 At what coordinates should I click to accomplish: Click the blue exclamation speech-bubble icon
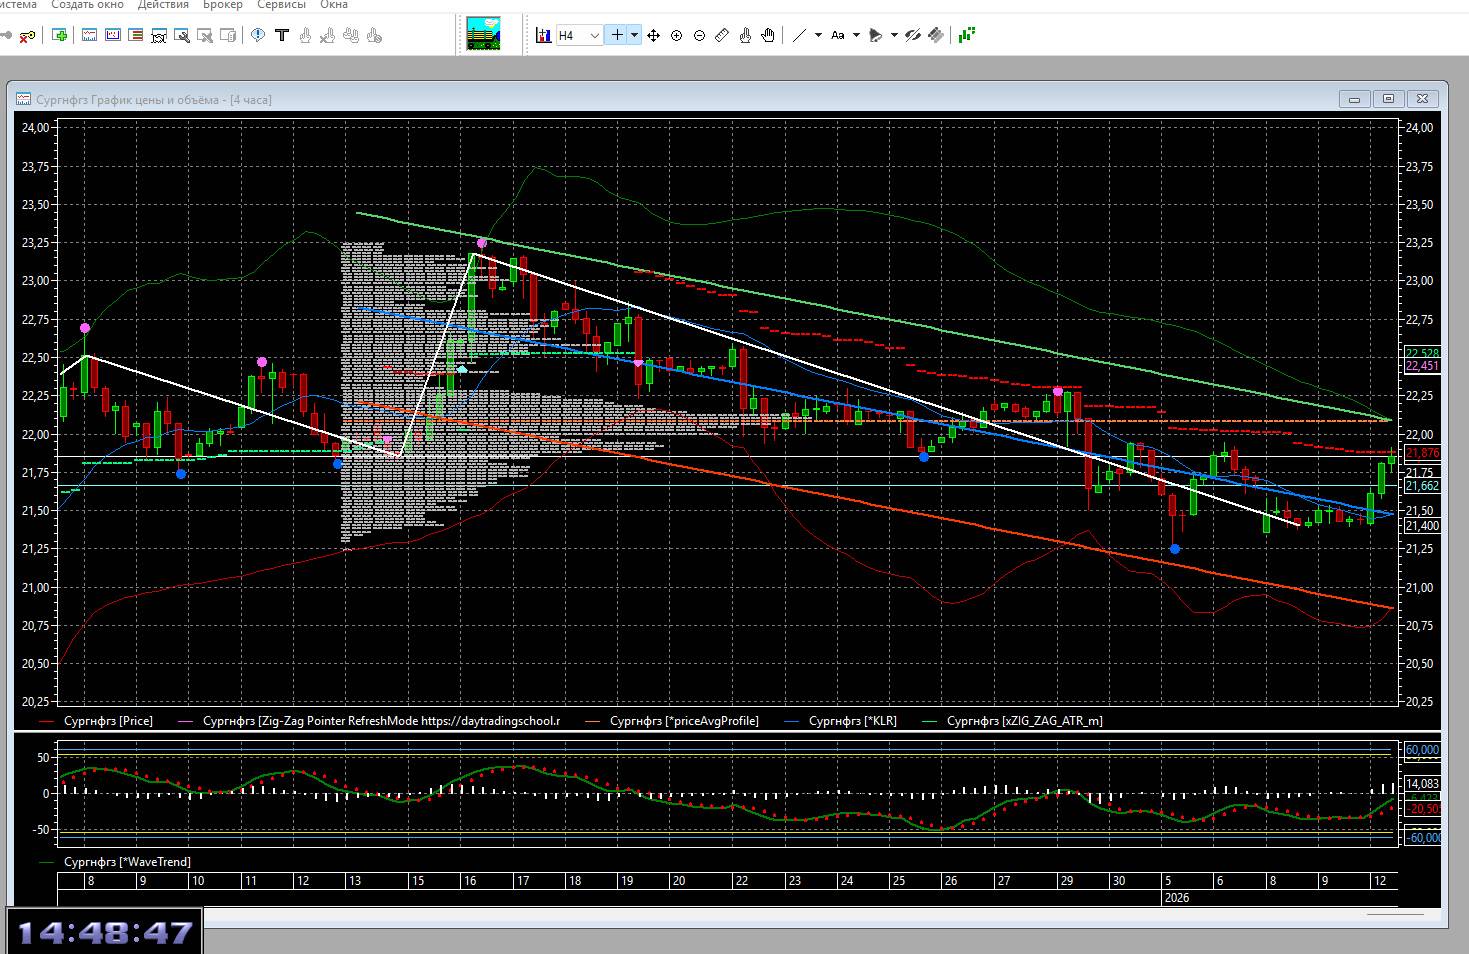[x=258, y=35]
